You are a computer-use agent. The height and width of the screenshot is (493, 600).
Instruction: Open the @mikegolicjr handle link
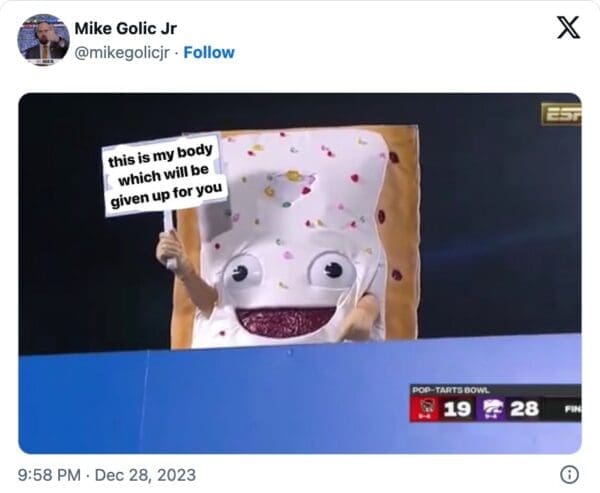pos(122,53)
